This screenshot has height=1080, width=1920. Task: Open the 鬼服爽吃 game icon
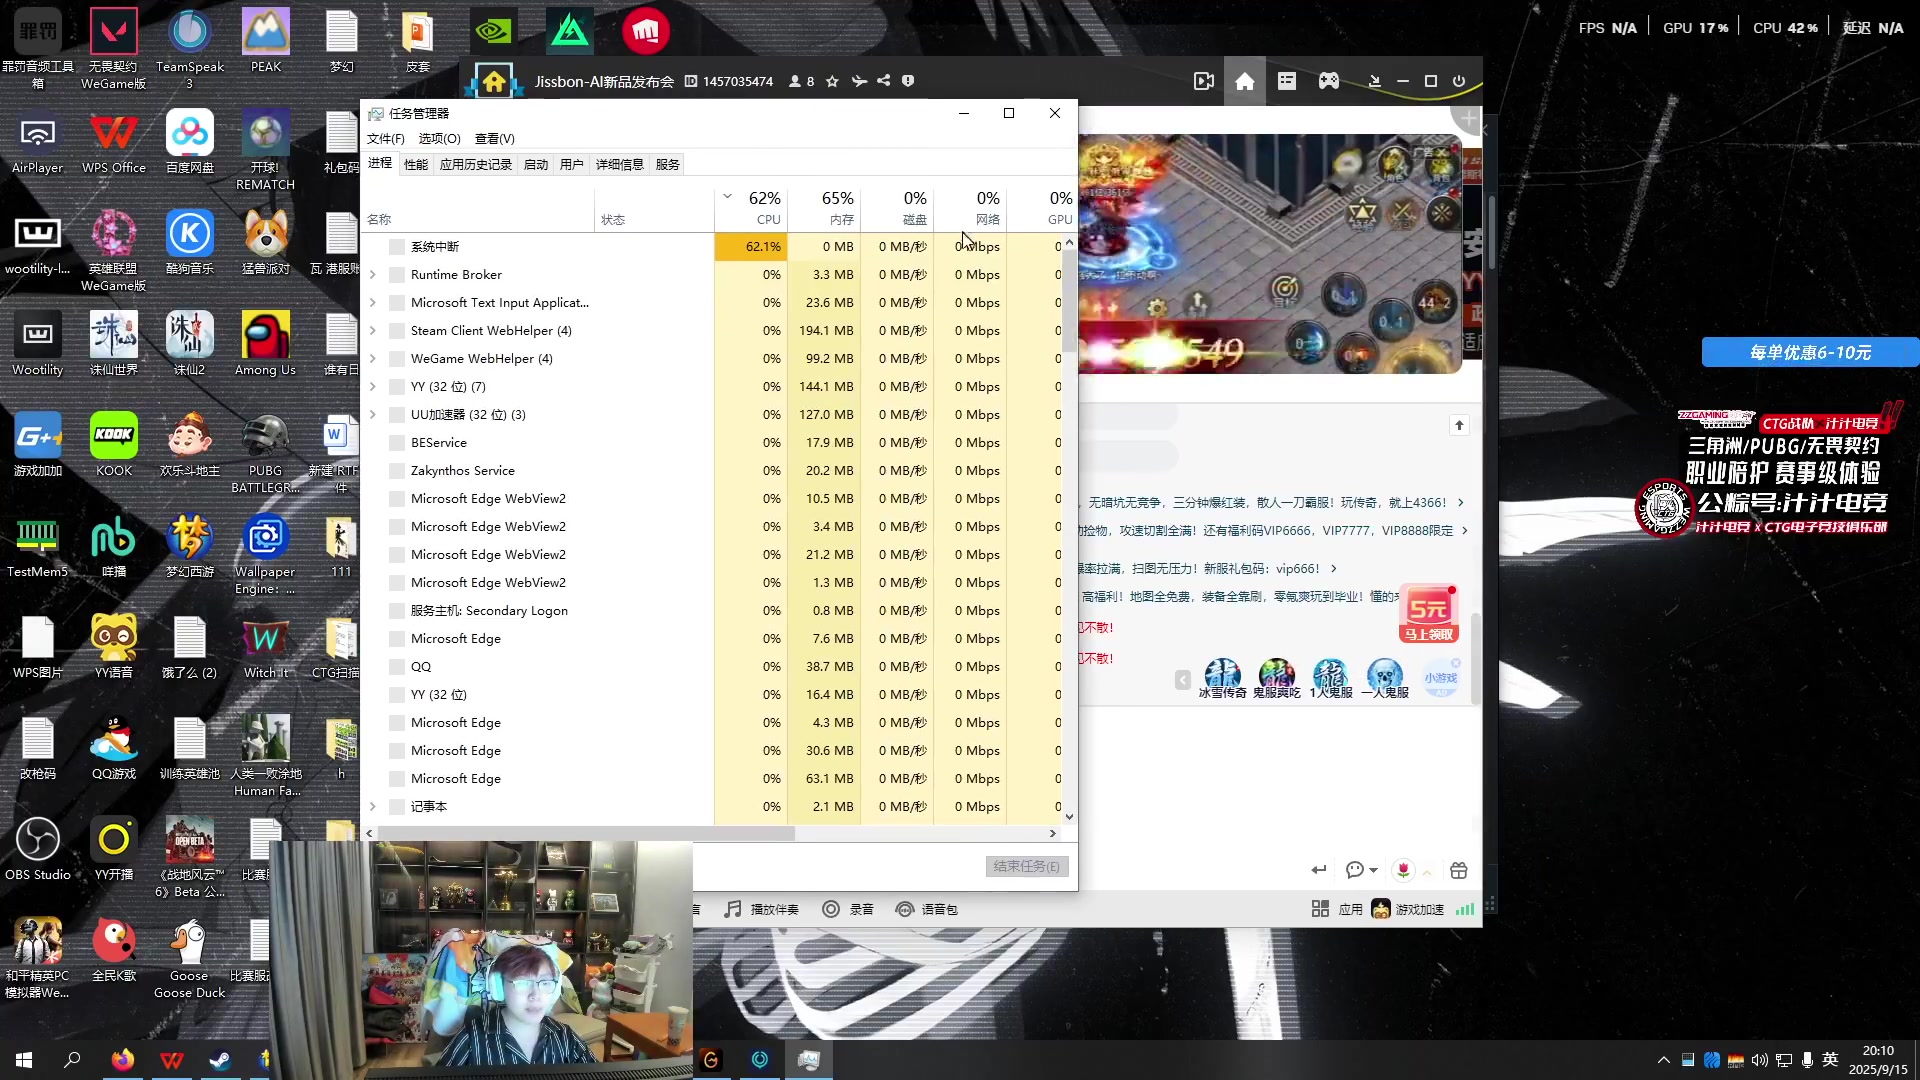click(1276, 678)
